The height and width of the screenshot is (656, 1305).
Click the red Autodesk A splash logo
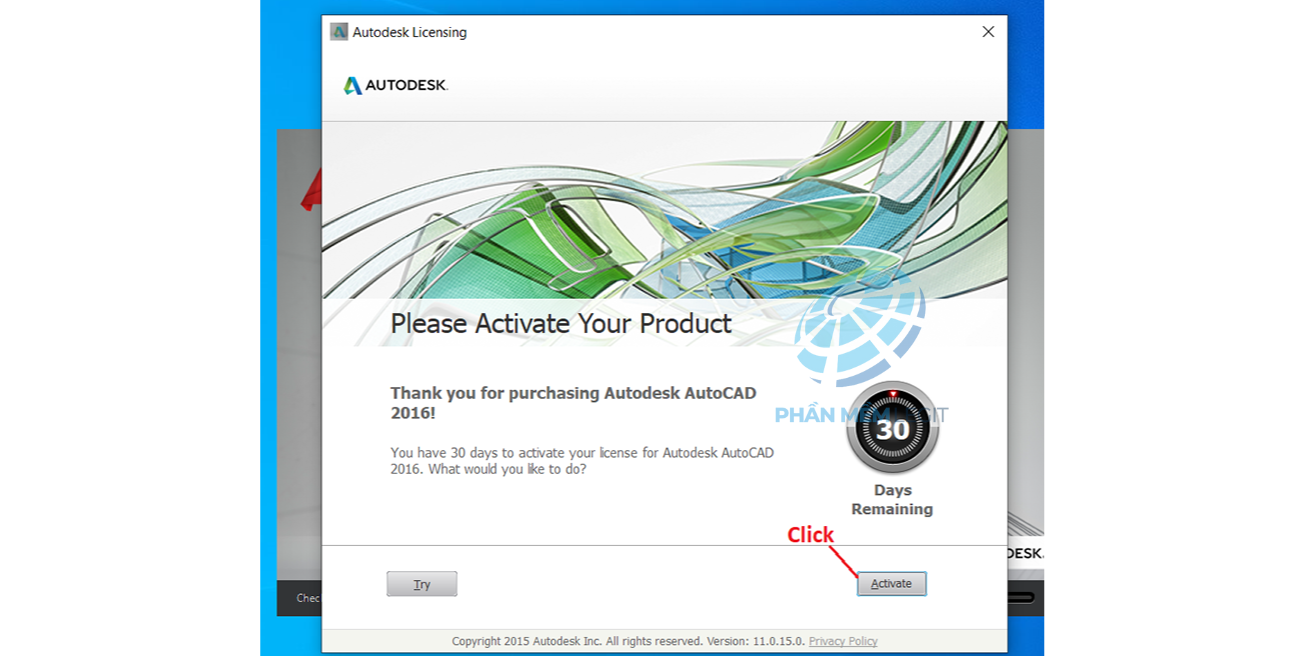(311, 190)
